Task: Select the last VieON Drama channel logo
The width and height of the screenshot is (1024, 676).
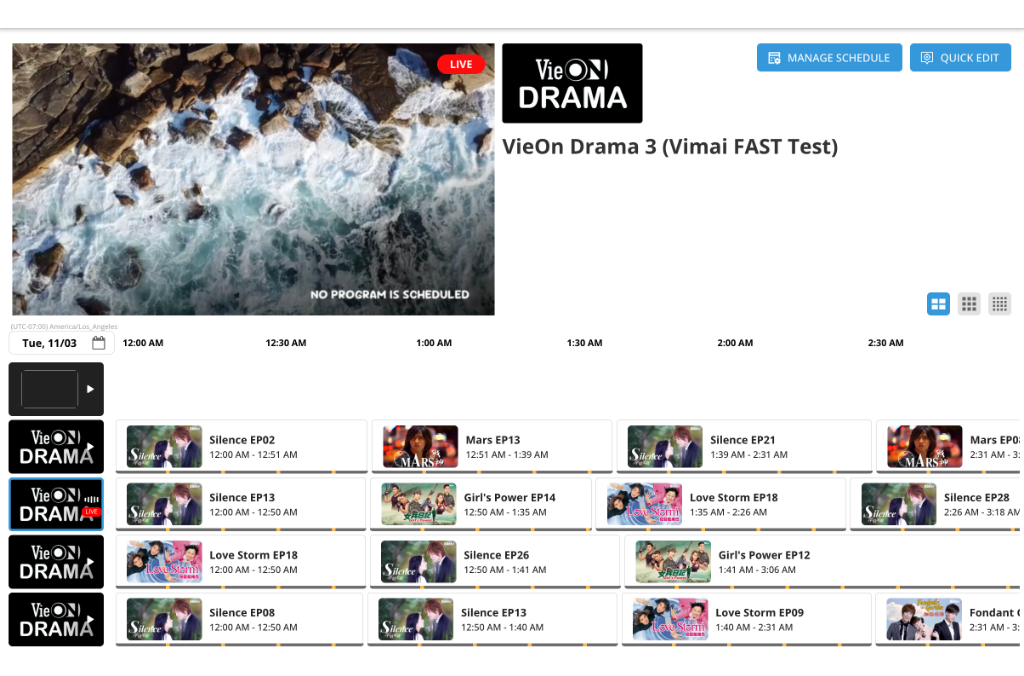Action: [x=56, y=619]
